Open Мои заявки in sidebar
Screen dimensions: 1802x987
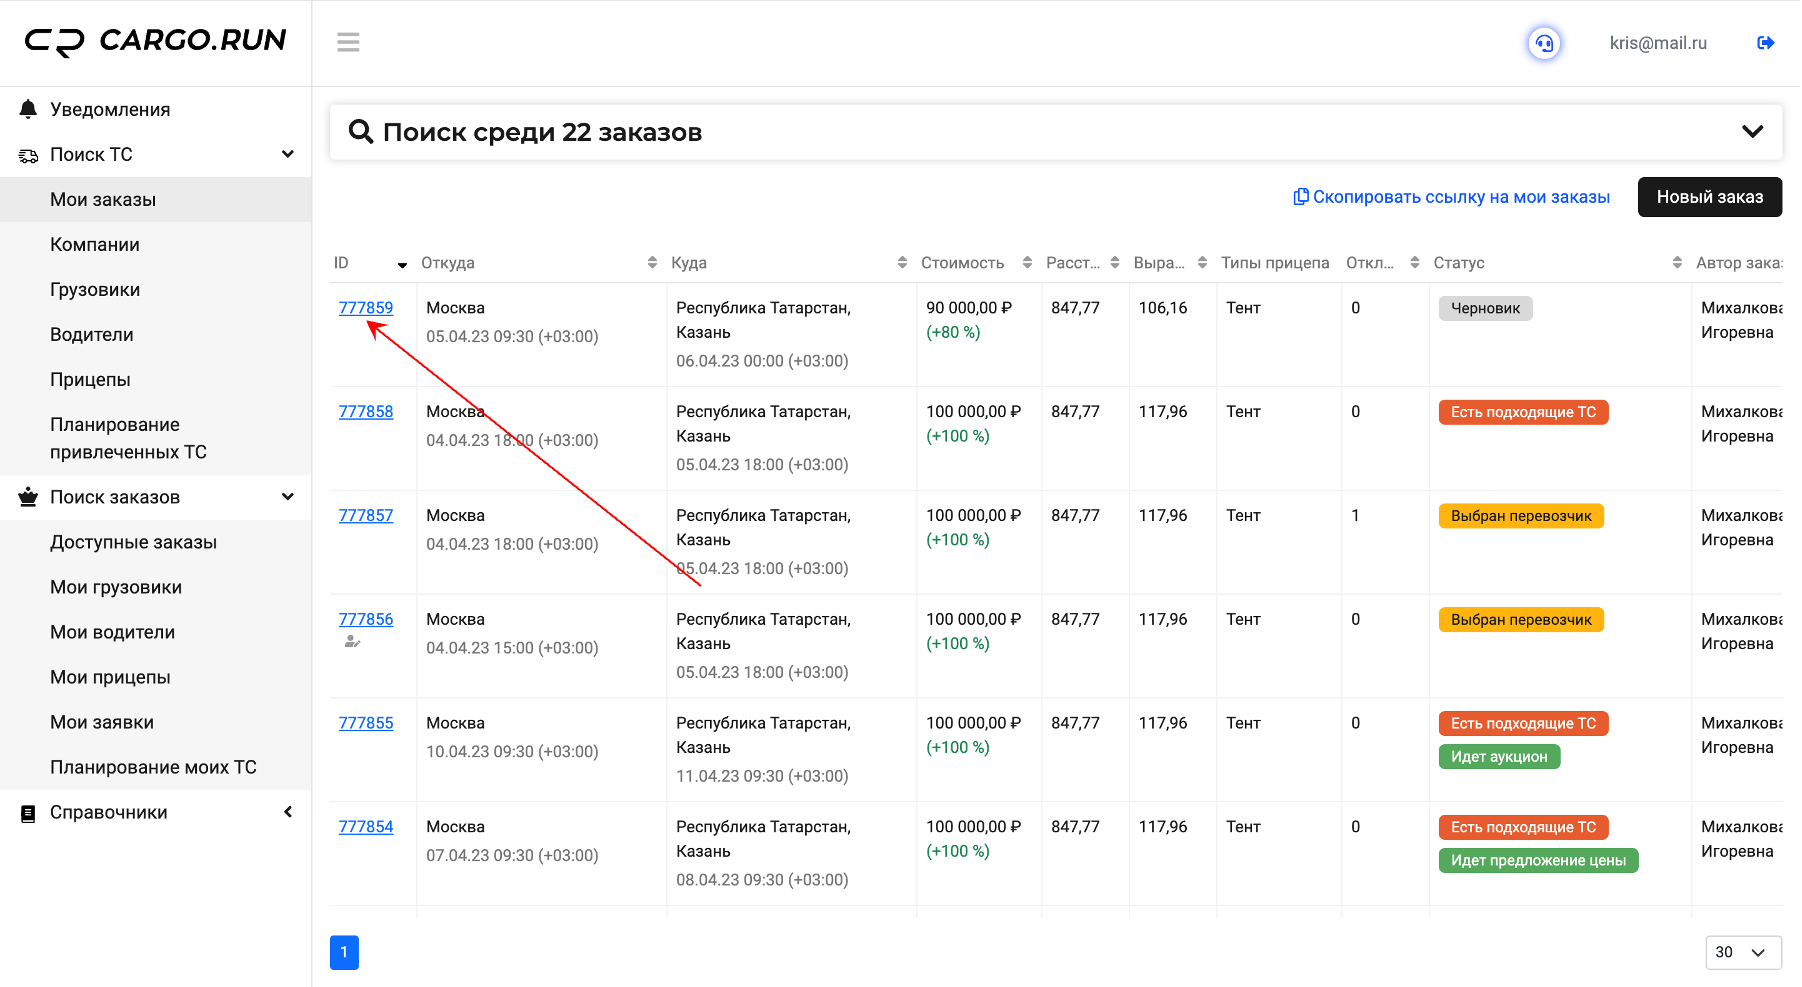(x=156, y=722)
